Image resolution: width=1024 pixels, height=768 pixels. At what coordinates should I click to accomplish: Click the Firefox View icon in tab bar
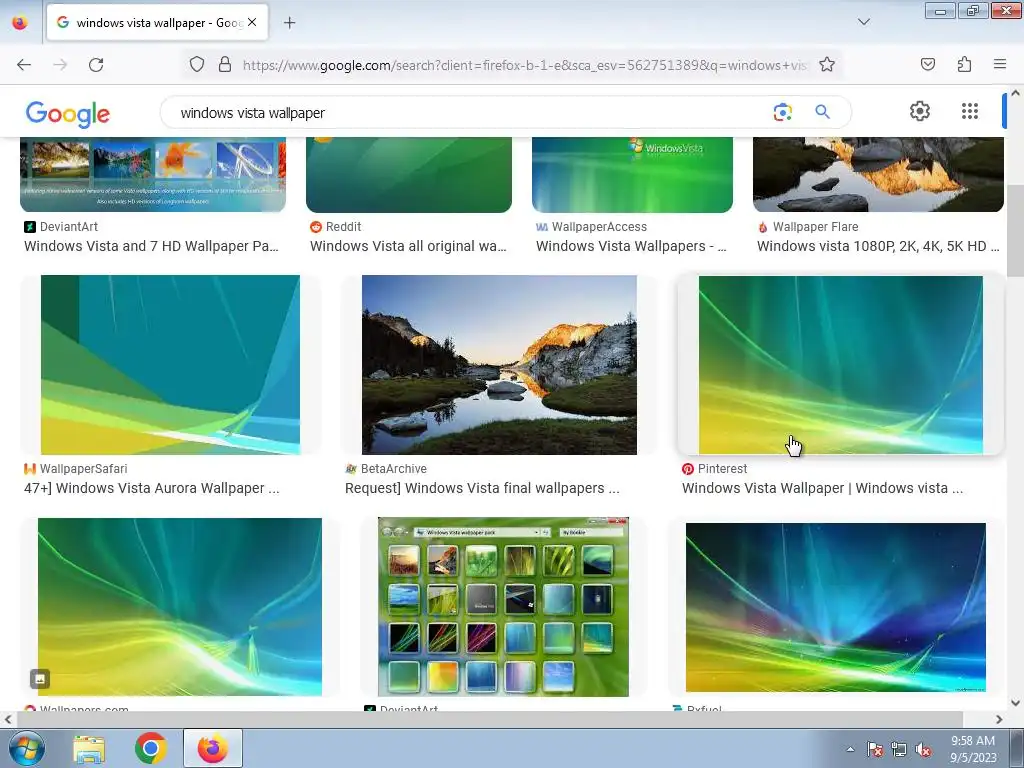[20, 23]
